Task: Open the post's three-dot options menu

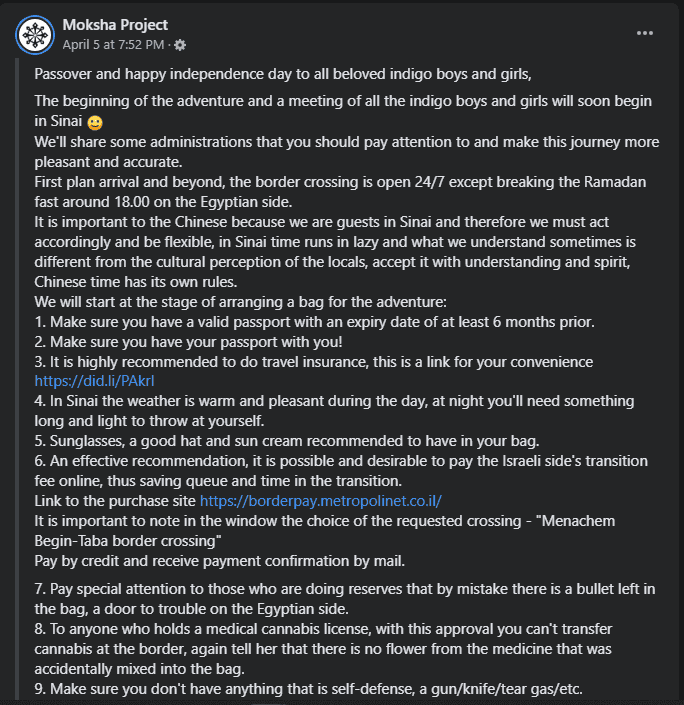Action: coord(645,32)
